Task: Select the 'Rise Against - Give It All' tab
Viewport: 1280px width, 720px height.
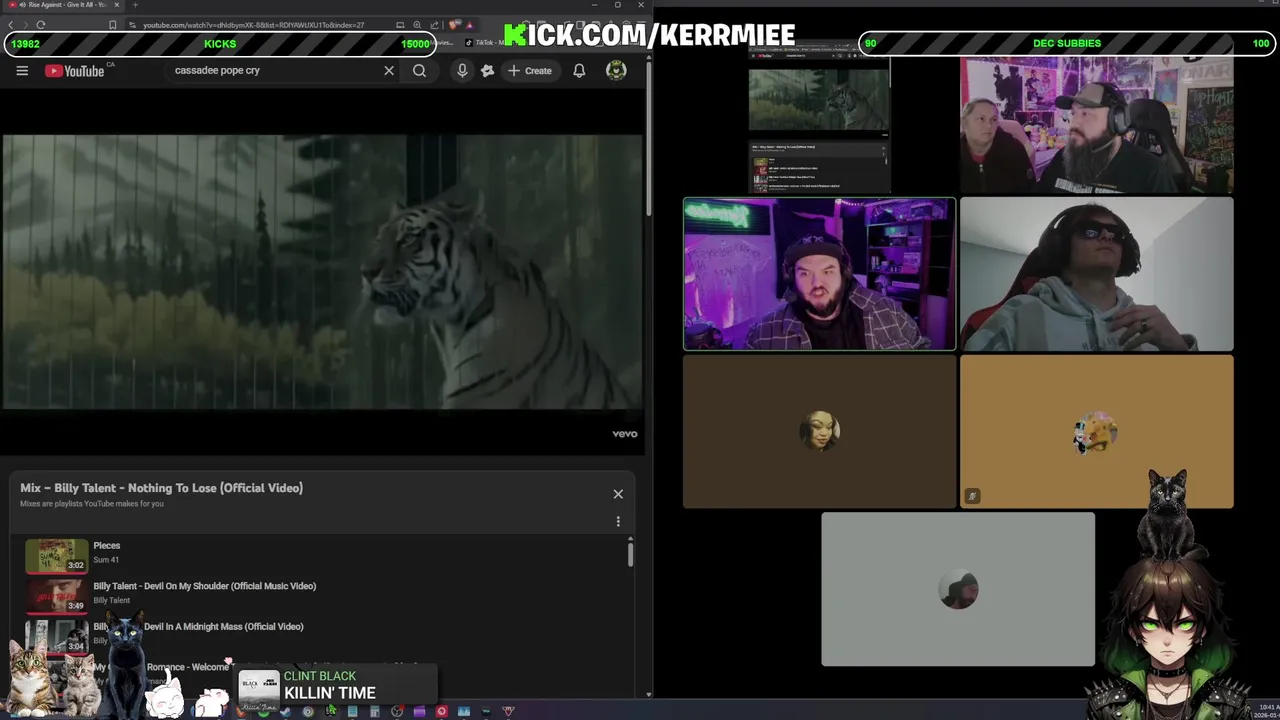Action: pyautogui.click(x=65, y=5)
